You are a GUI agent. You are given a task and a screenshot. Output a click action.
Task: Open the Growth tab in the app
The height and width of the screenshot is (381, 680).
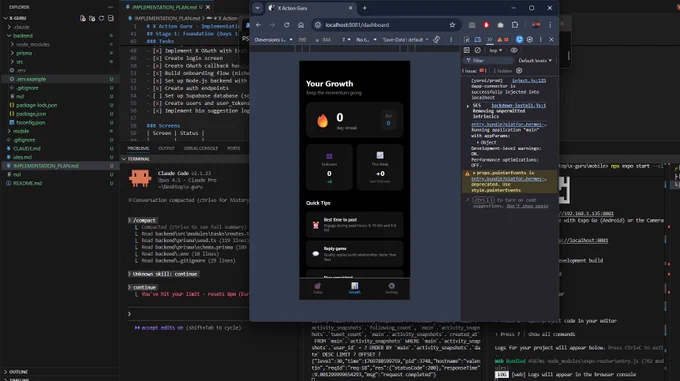point(354,288)
